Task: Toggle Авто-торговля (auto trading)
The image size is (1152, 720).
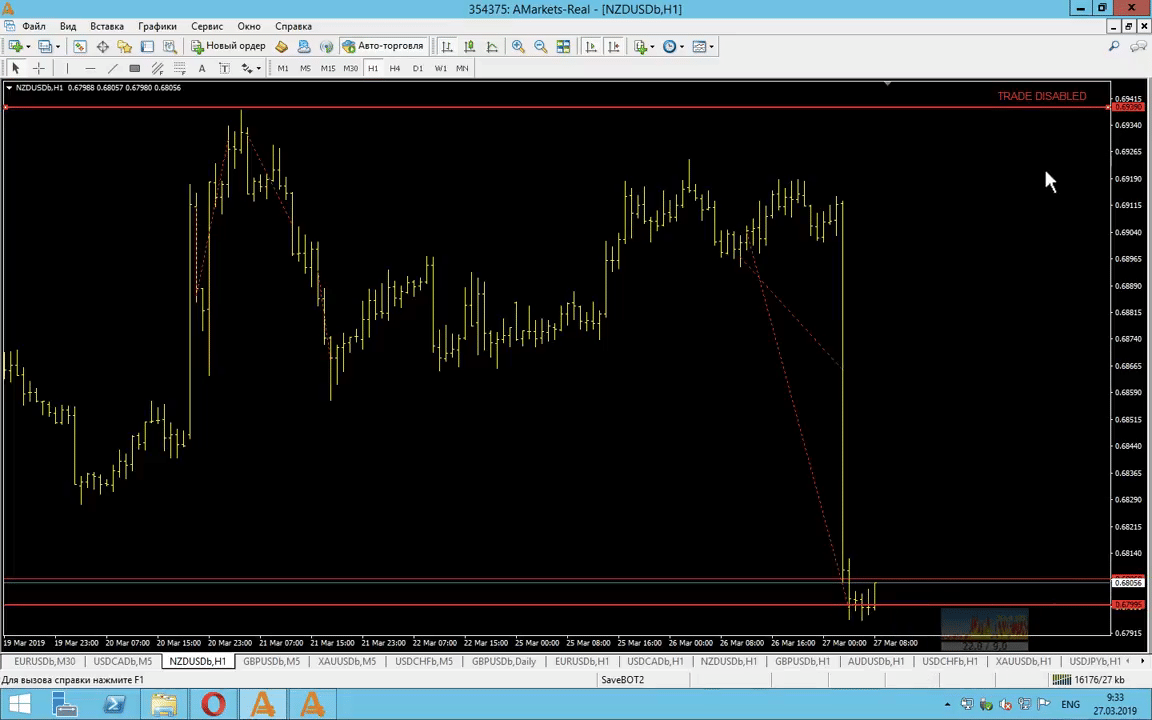Action: tap(383, 46)
